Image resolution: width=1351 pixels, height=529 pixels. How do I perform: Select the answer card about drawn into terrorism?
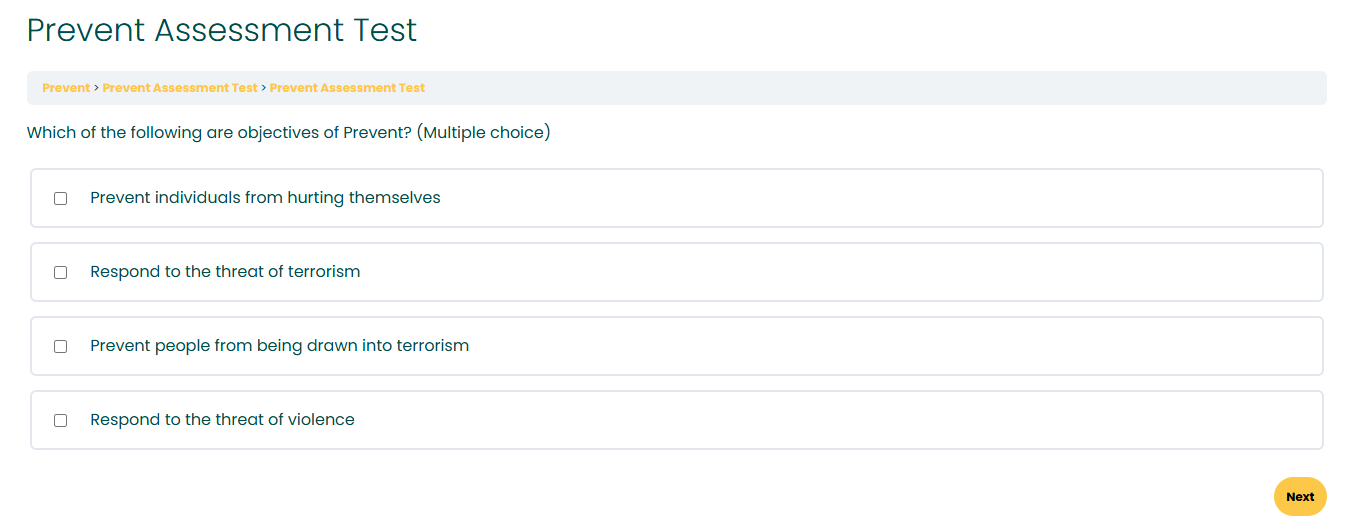[677, 346]
